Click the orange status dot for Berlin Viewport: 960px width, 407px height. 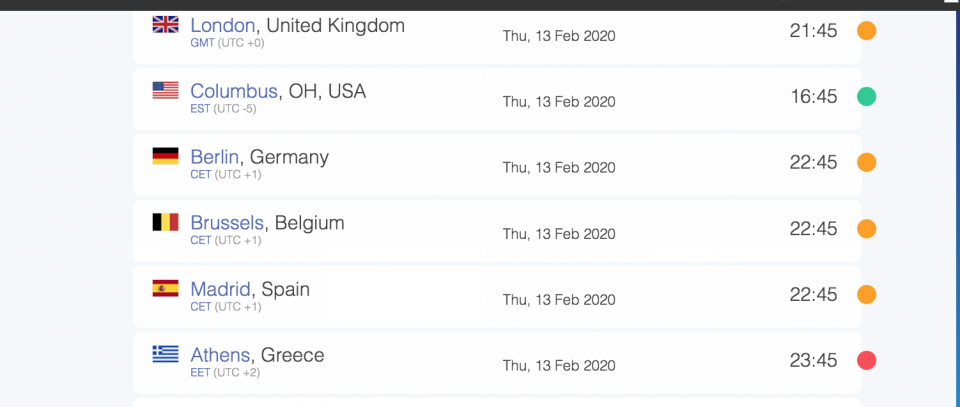[x=866, y=163]
